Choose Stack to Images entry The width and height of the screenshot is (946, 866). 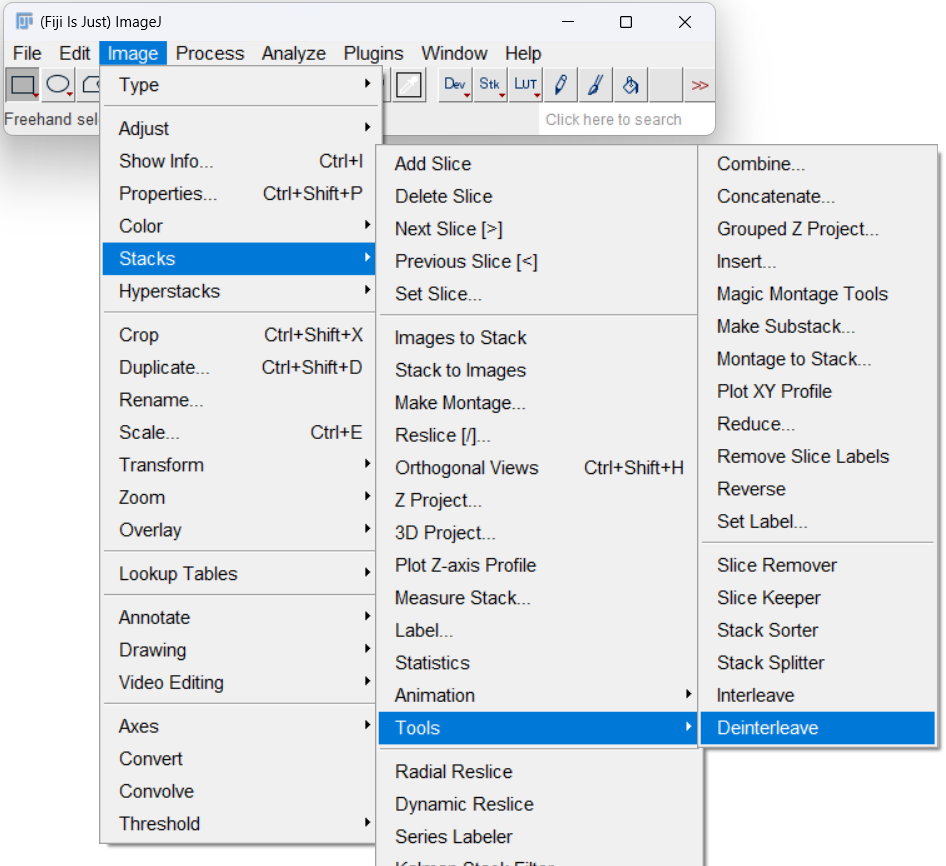point(538,370)
